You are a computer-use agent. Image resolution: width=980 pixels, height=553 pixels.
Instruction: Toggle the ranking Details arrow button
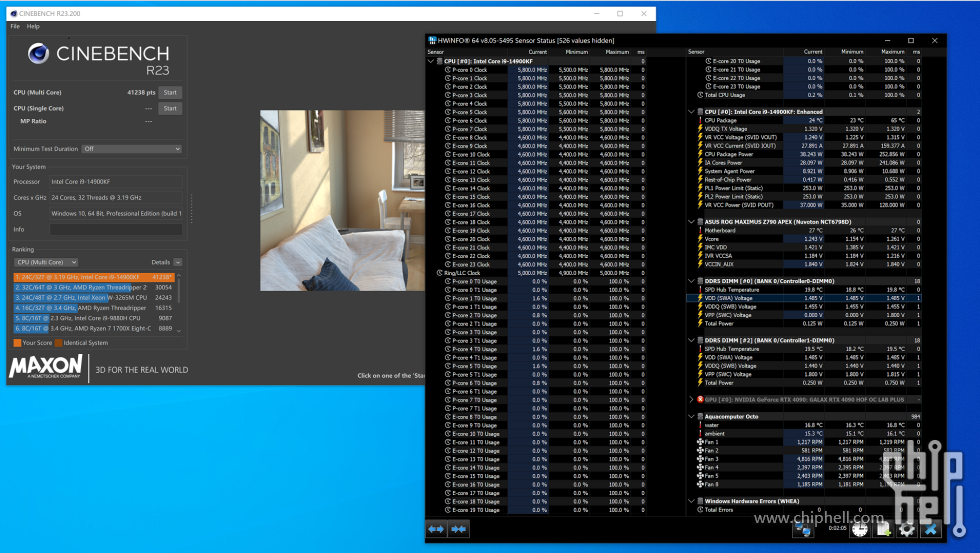pyautogui.click(x=178, y=262)
